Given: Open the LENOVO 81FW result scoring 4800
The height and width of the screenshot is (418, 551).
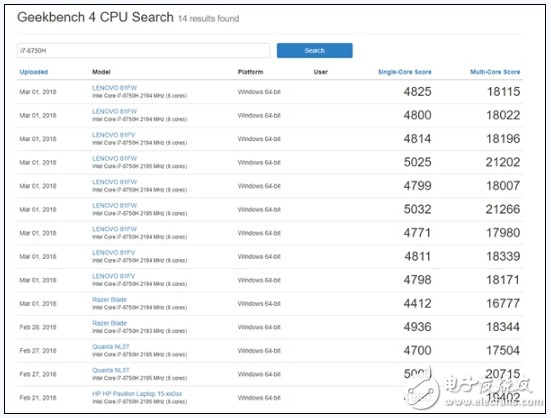Looking at the screenshot, I should tap(115, 111).
